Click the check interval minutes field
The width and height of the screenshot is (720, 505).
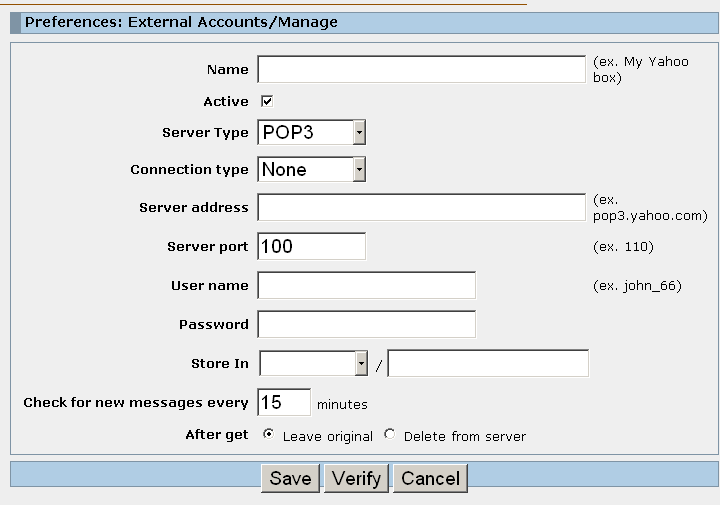coord(284,402)
